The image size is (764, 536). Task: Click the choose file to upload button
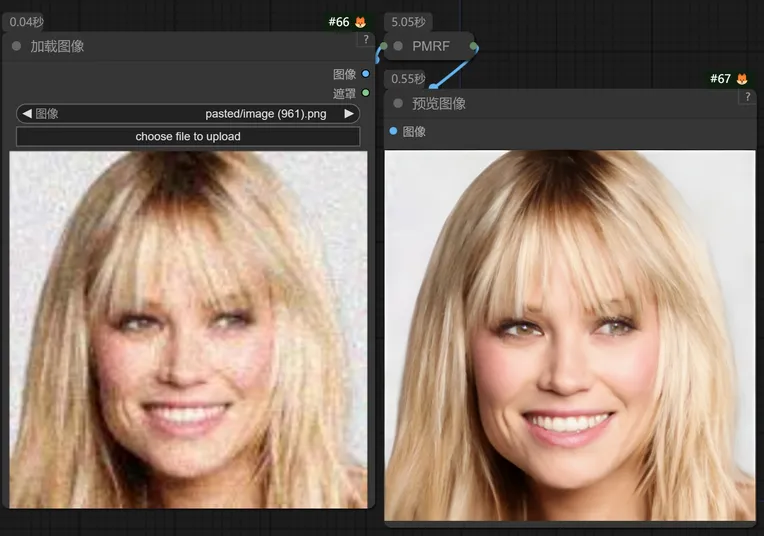tap(188, 136)
